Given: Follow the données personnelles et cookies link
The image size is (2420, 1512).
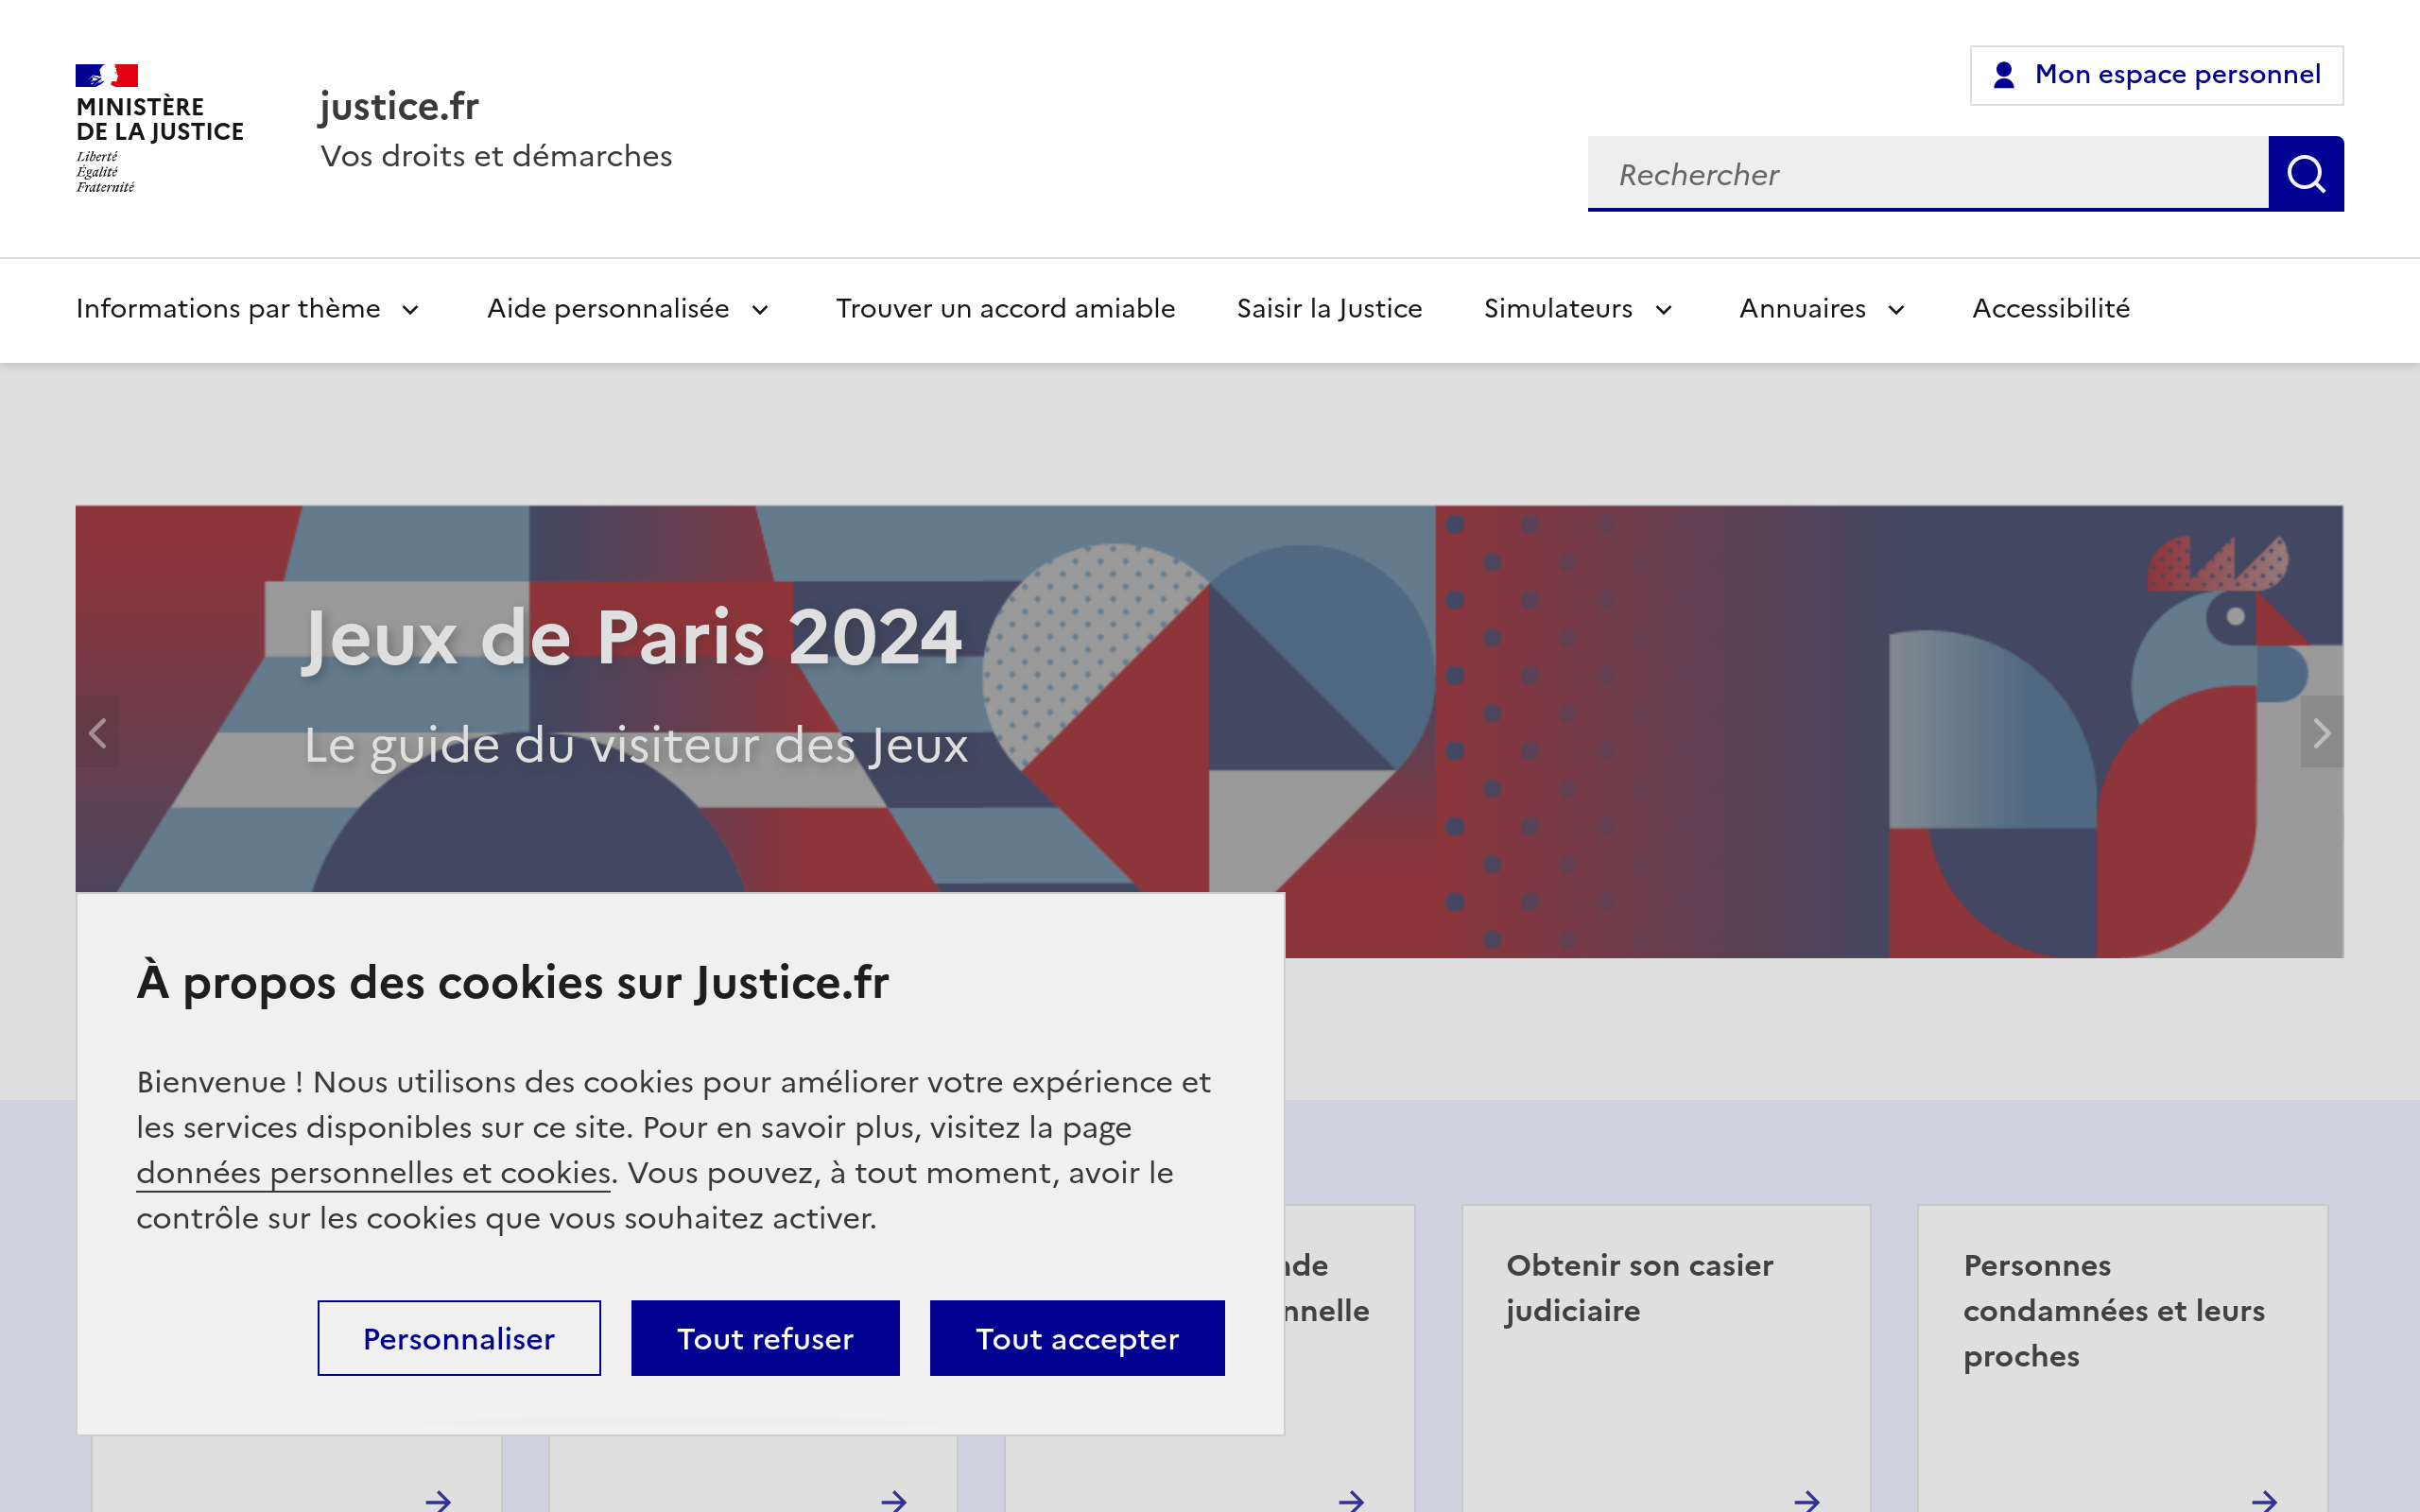Looking at the screenshot, I should tap(372, 1173).
